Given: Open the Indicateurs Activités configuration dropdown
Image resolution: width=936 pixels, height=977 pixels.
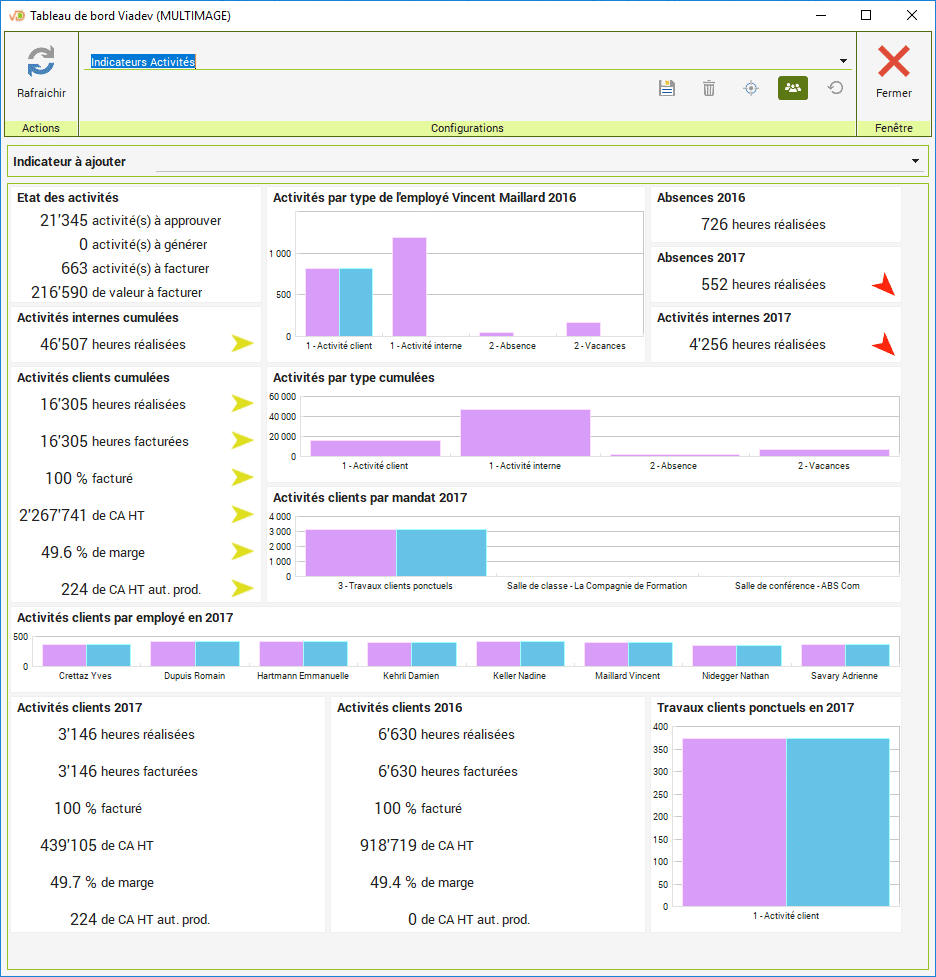Looking at the screenshot, I should (x=843, y=61).
